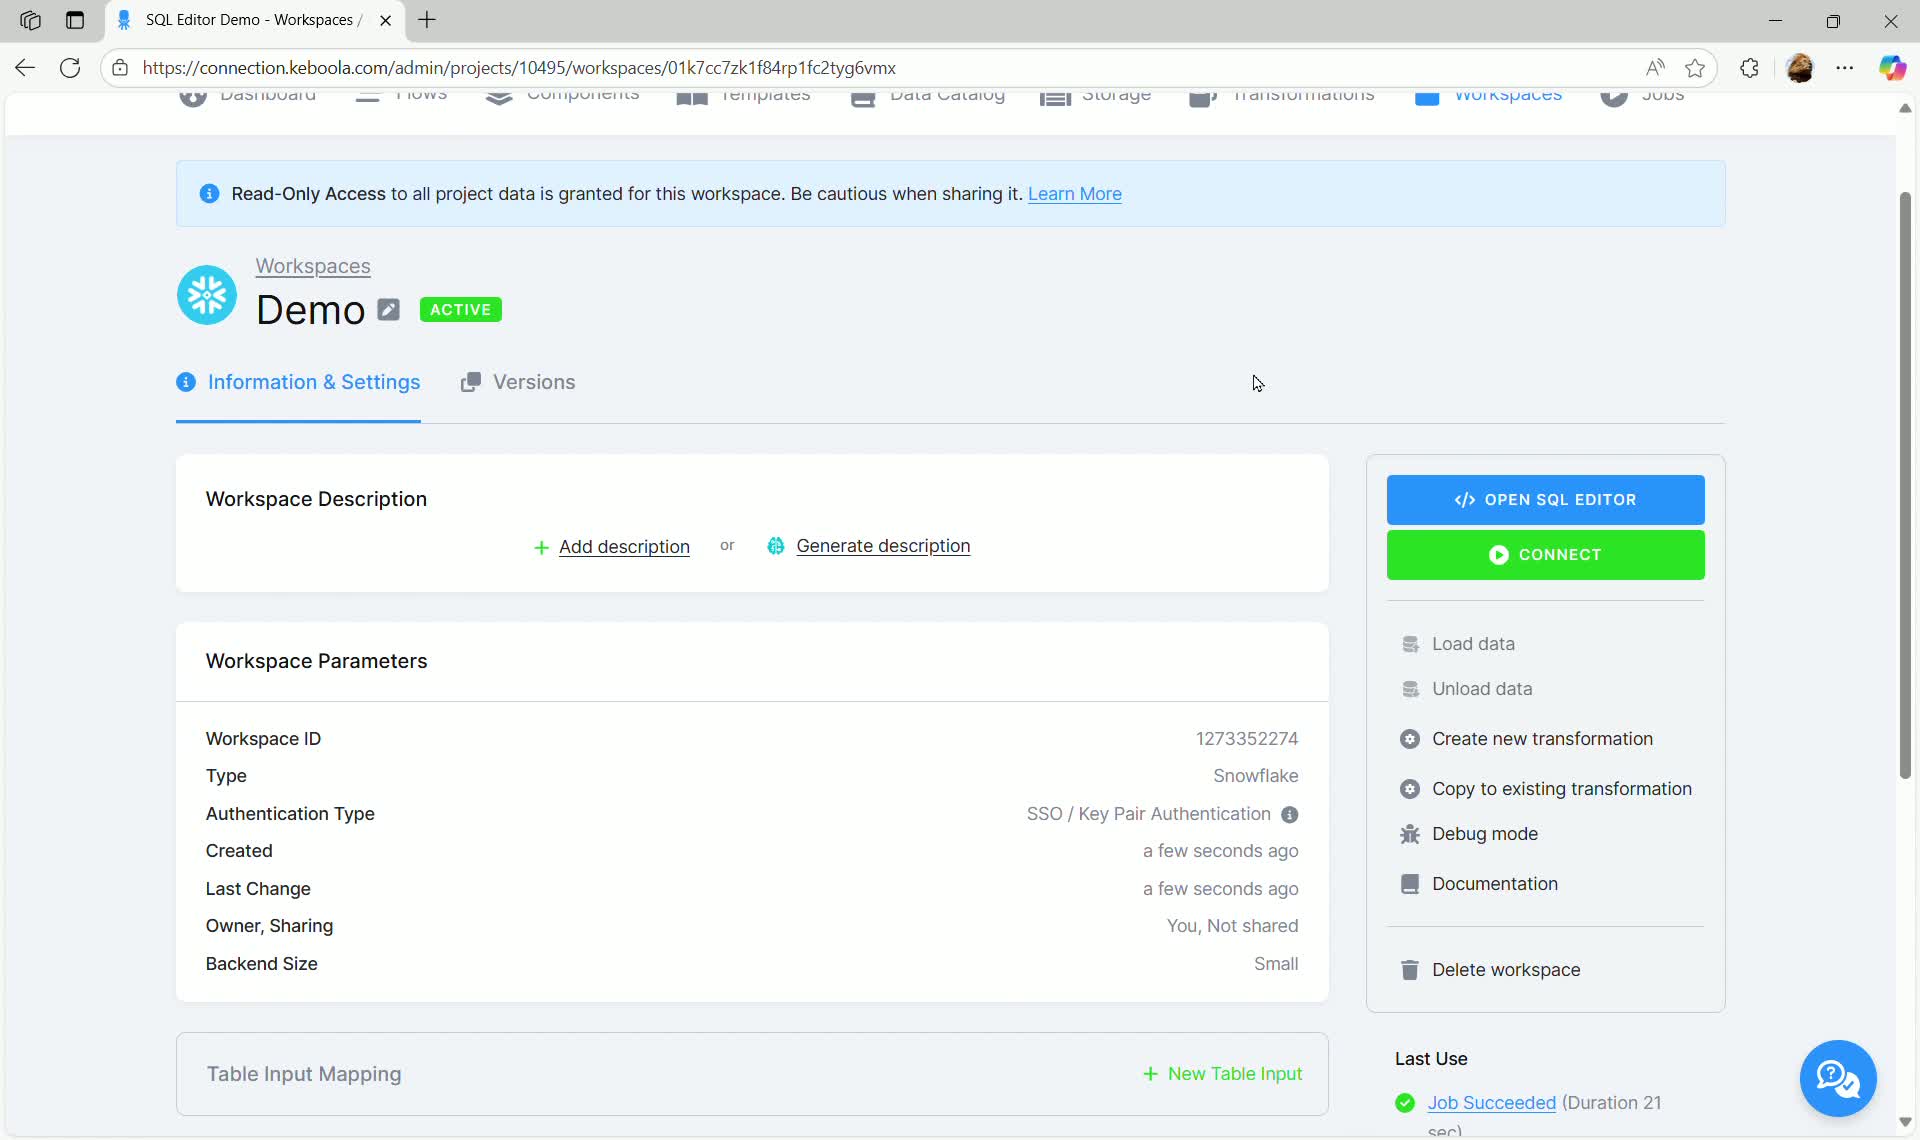Select the Information & Settings tab
The height and width of the screenshot is (1140, 1920).
tap(298, 382)
